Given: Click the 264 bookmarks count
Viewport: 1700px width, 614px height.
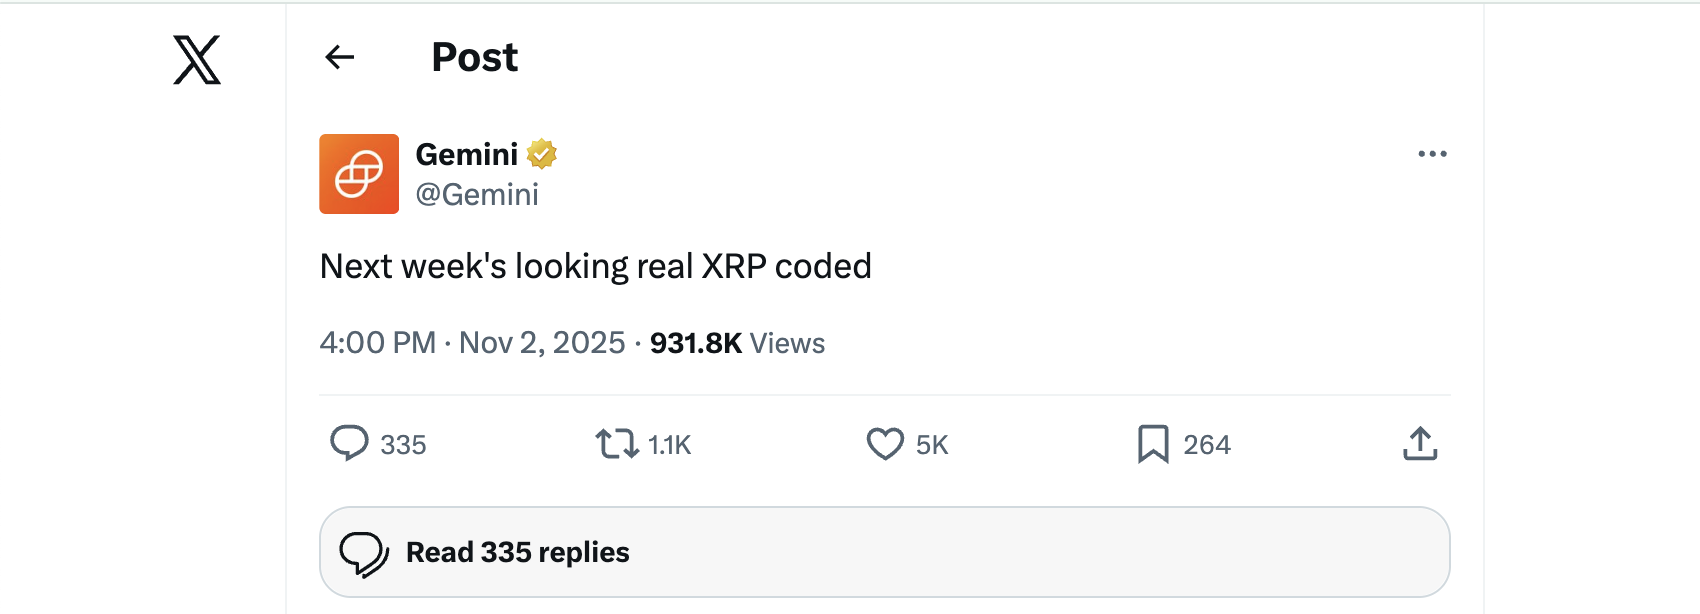Looking at the screenshot, I should coord(1207,445).
